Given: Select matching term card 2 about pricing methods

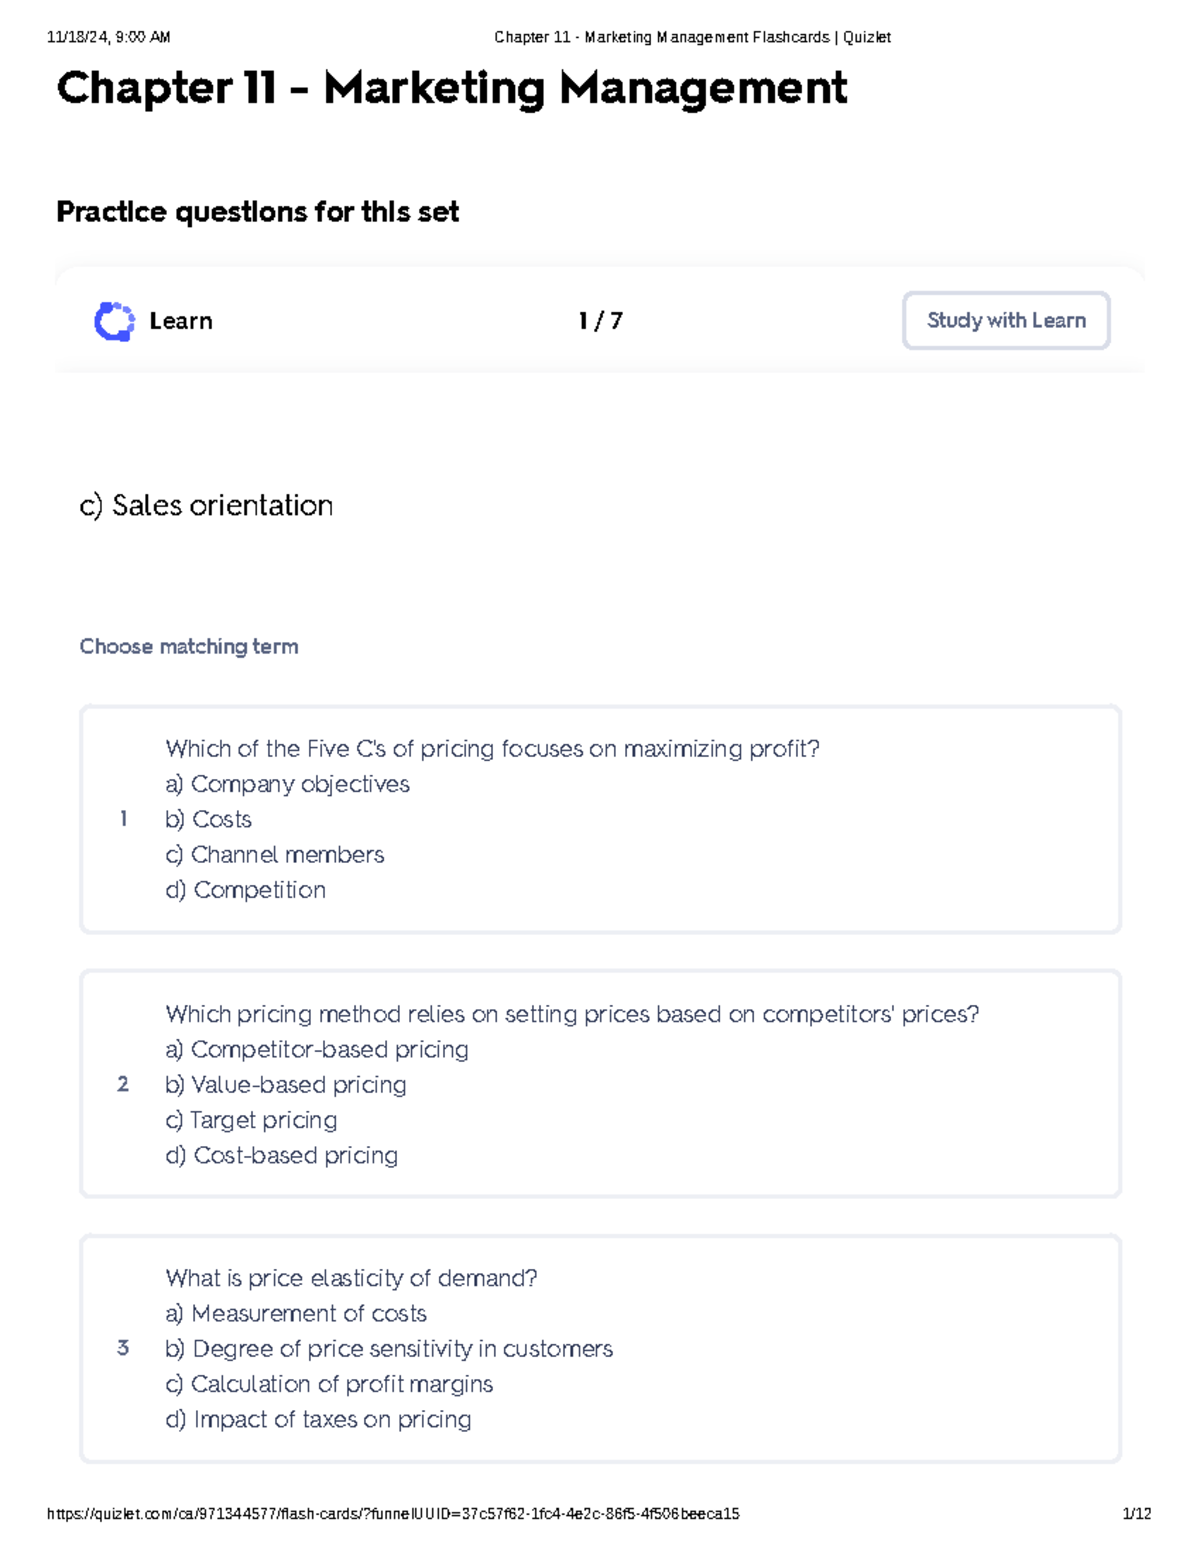Looking at the screenshot, I should (x=600, y=1084).
